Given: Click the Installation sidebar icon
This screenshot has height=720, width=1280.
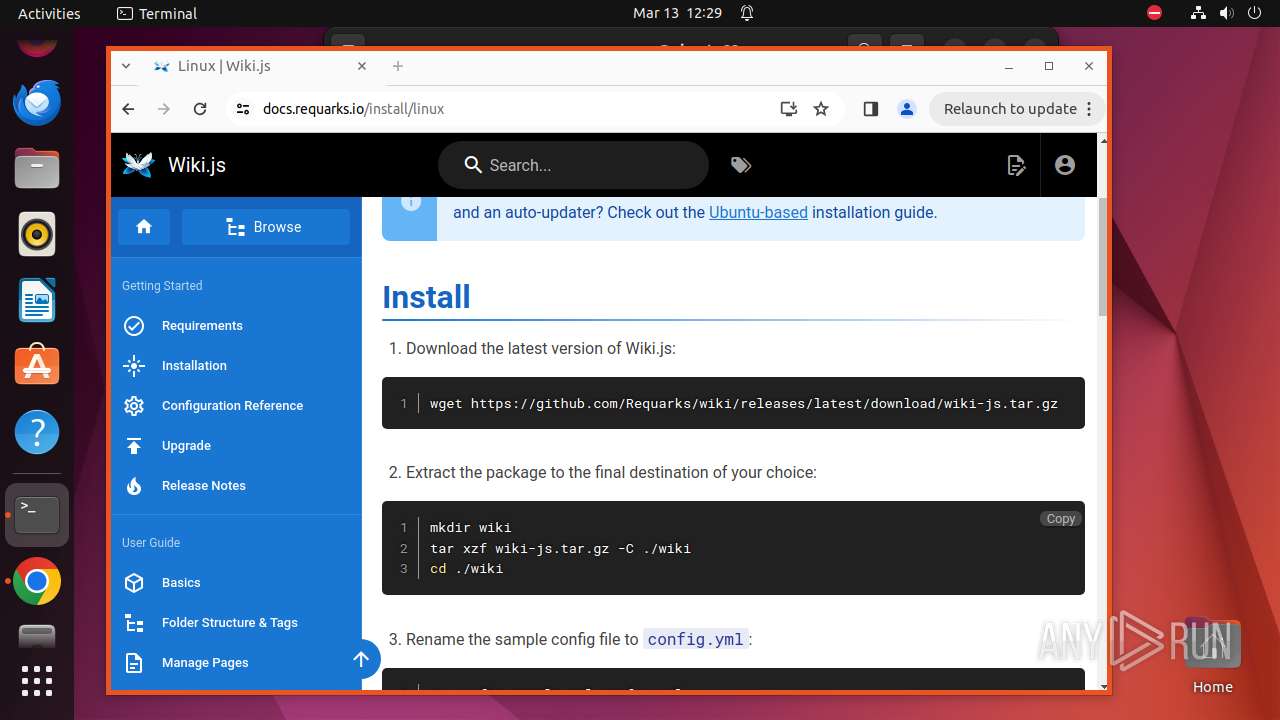Looking at the screenshot, I should click(134, 366).
